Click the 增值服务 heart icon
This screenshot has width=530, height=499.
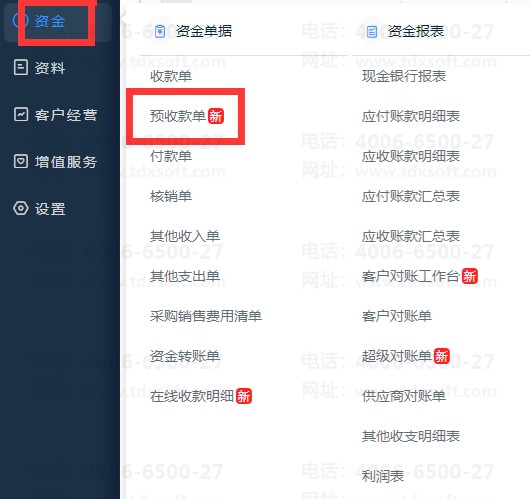(21, 161)
